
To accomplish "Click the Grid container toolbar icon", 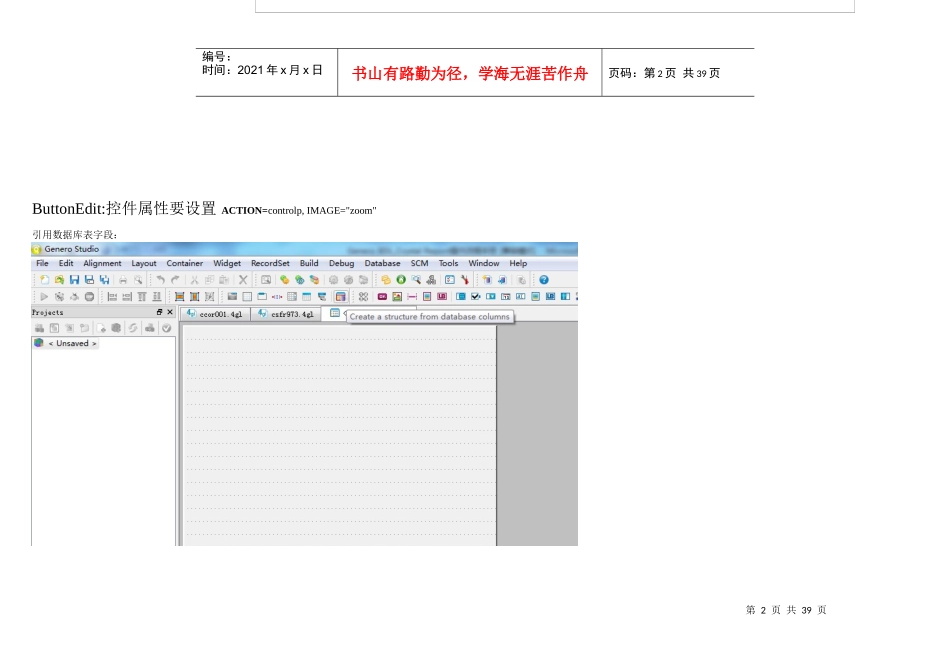I will point(247,297).
